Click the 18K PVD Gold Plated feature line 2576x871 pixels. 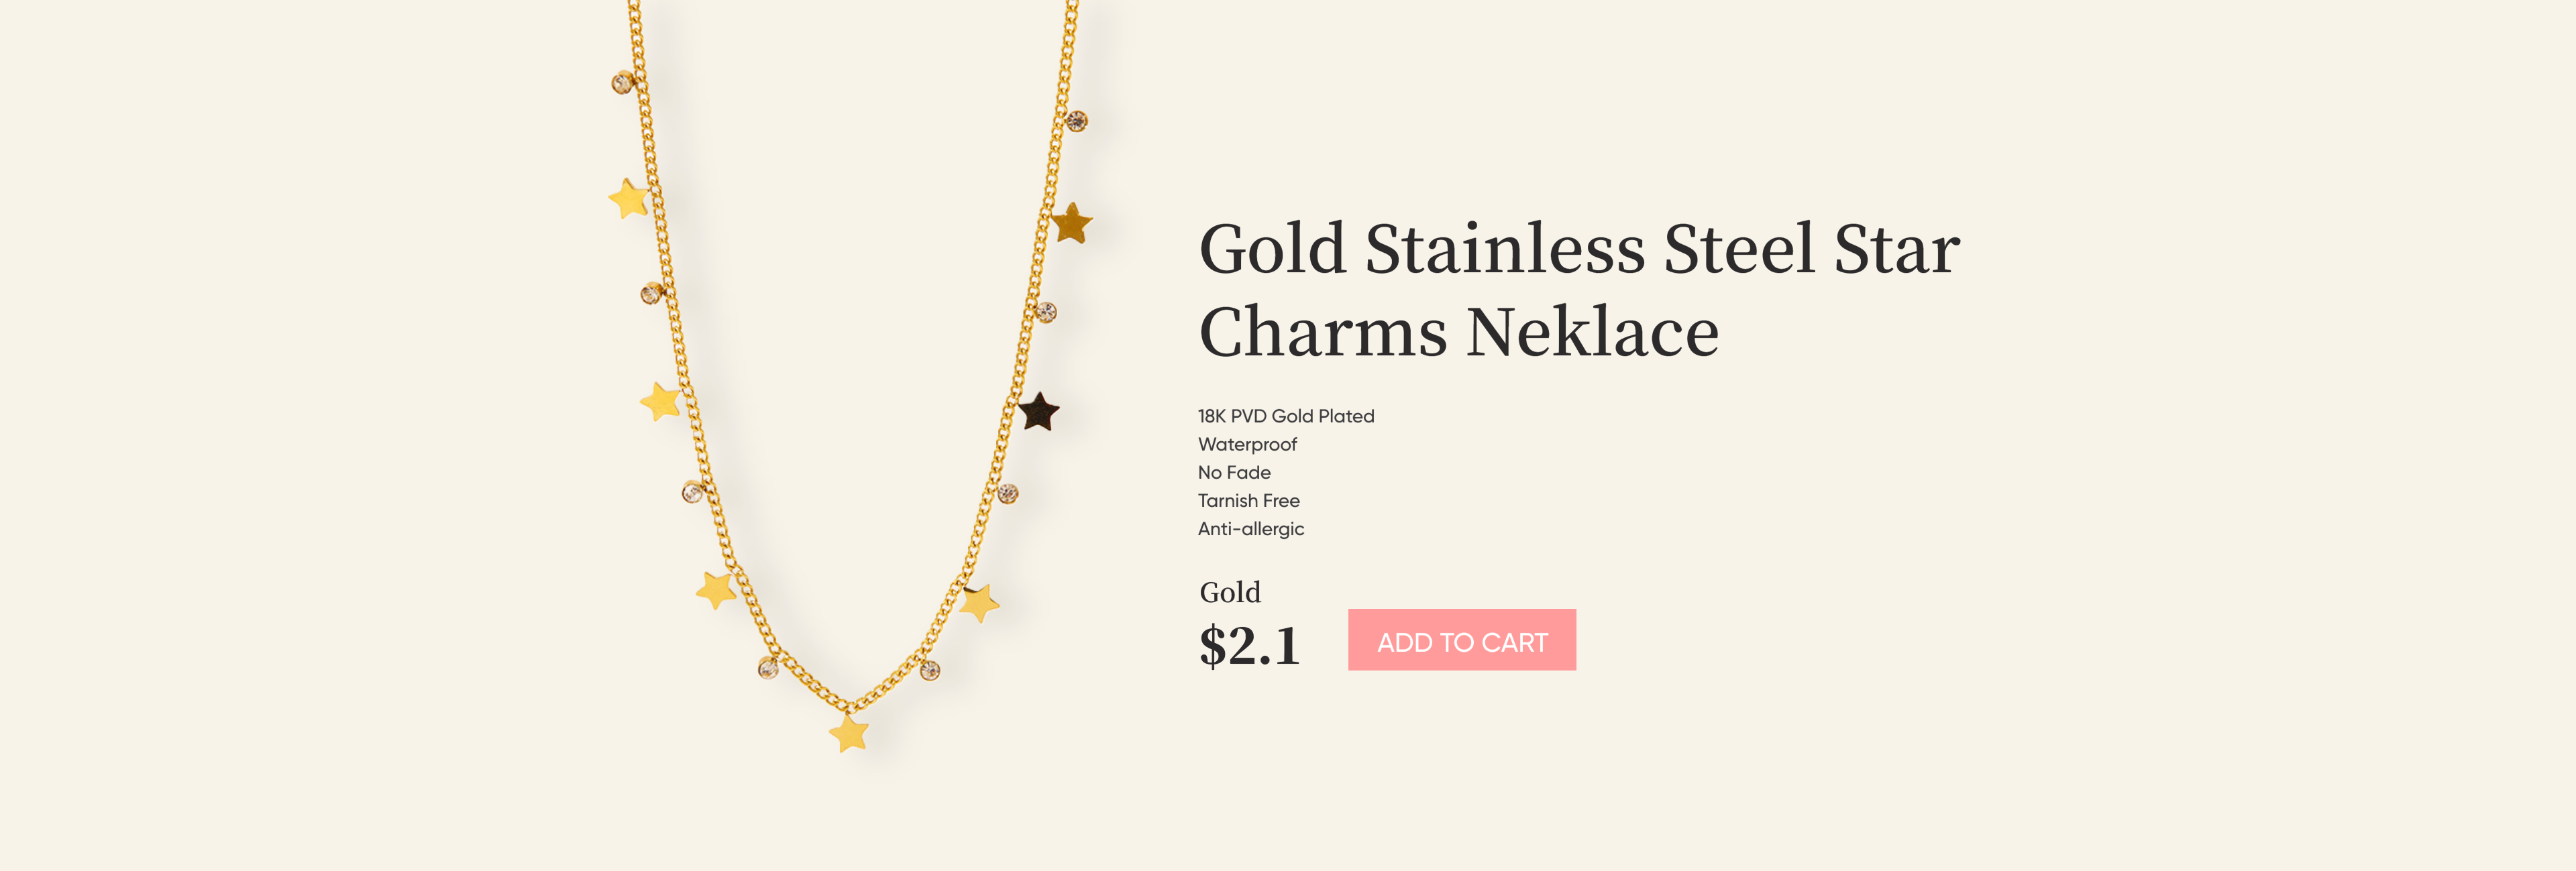(x=1286, y=416)
